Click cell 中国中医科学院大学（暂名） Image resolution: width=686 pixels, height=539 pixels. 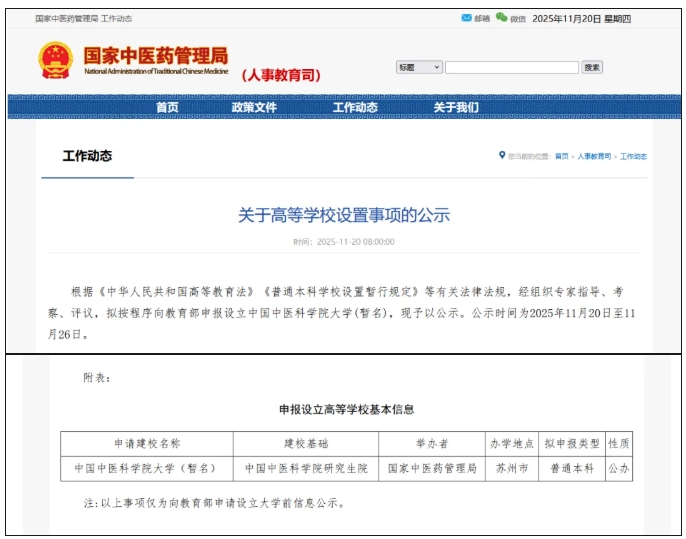[x=147, y=469]
